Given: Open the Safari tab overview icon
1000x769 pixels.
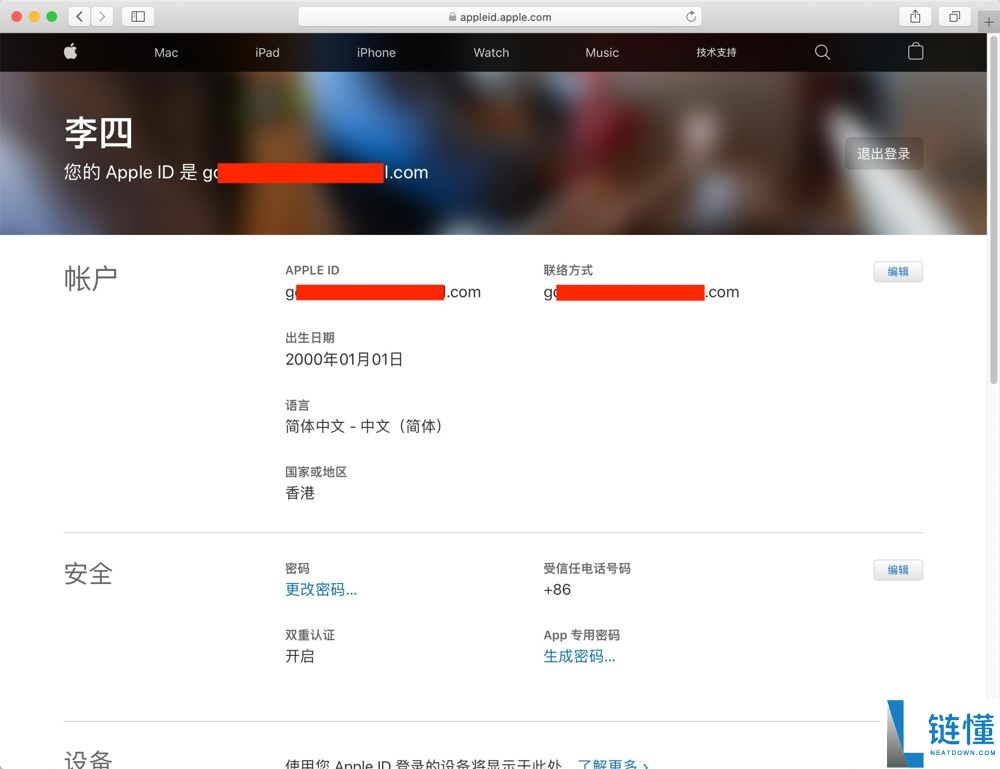Looking at the screenshot, I should 953,16.
